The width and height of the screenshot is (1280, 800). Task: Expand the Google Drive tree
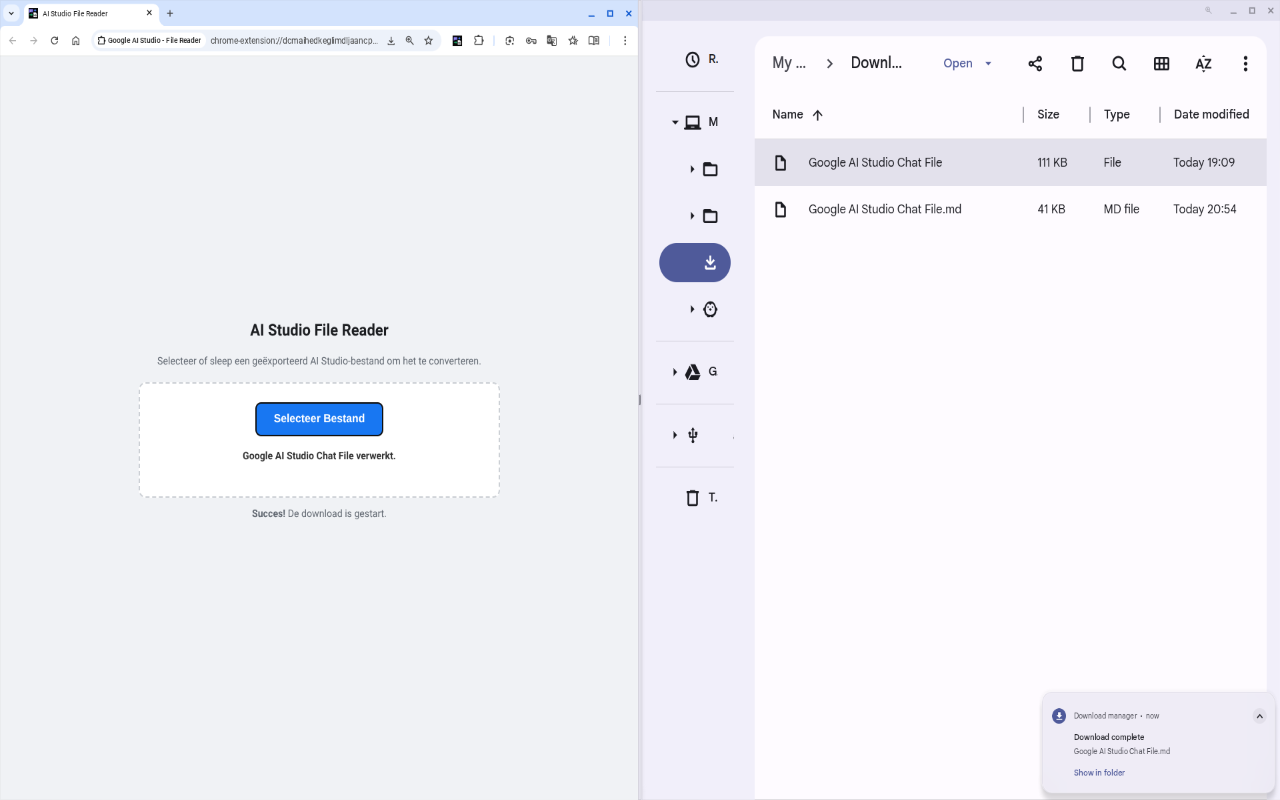[x=675, y=372]
